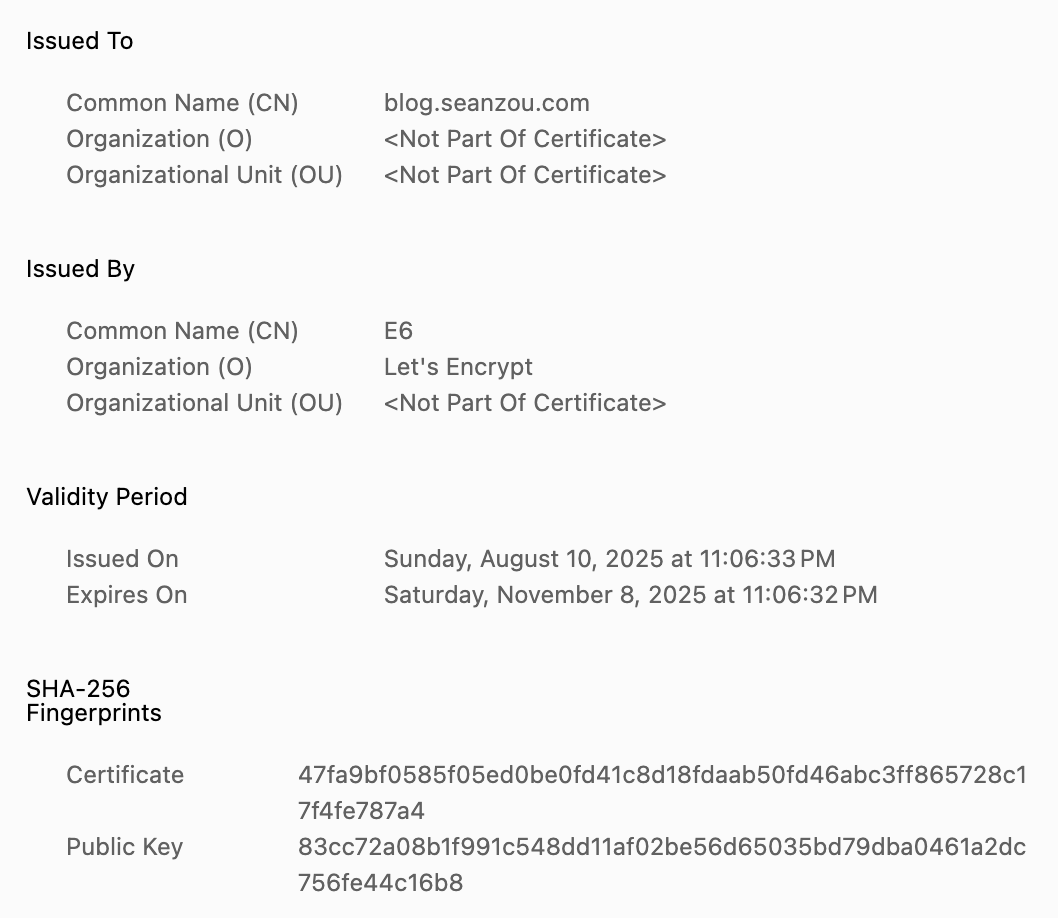Image resolution: width=1058 pixels, height=918 pixels.
Task: Click the SHA-256 Fingerprints heading
Action: pos(93,700)
